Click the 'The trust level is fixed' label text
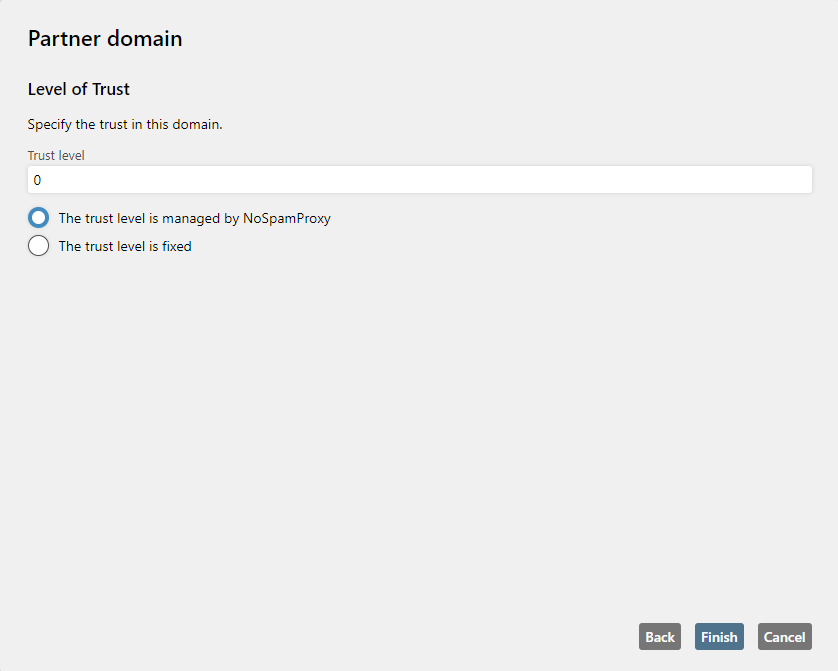 pyautogui.click(x=125, y=246)
